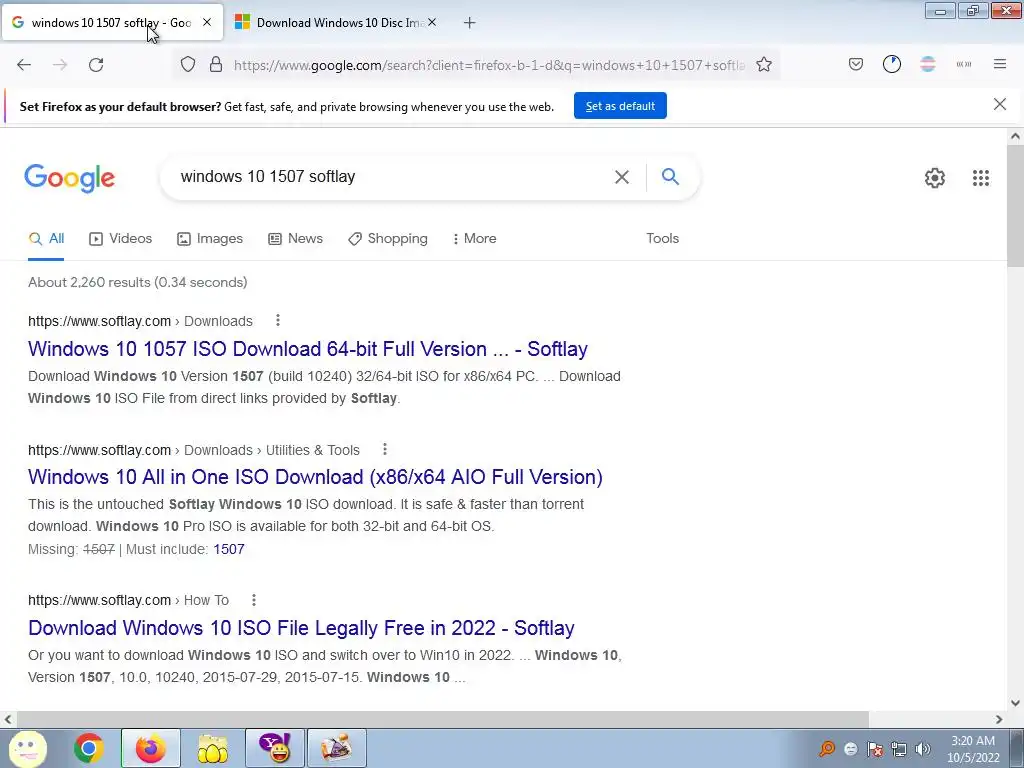
Task: Switch to Images results
Action: pyautogui.click(x=210, y=238)
